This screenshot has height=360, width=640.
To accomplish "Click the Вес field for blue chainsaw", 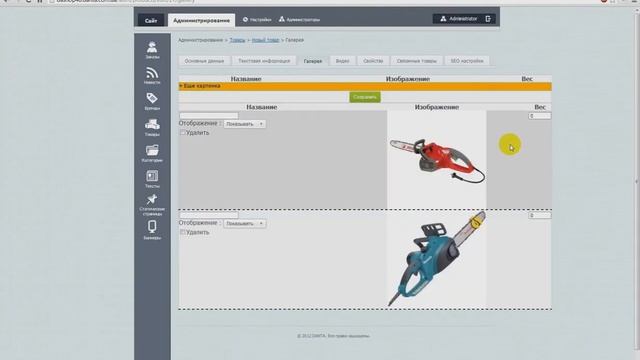I will 540,215.
